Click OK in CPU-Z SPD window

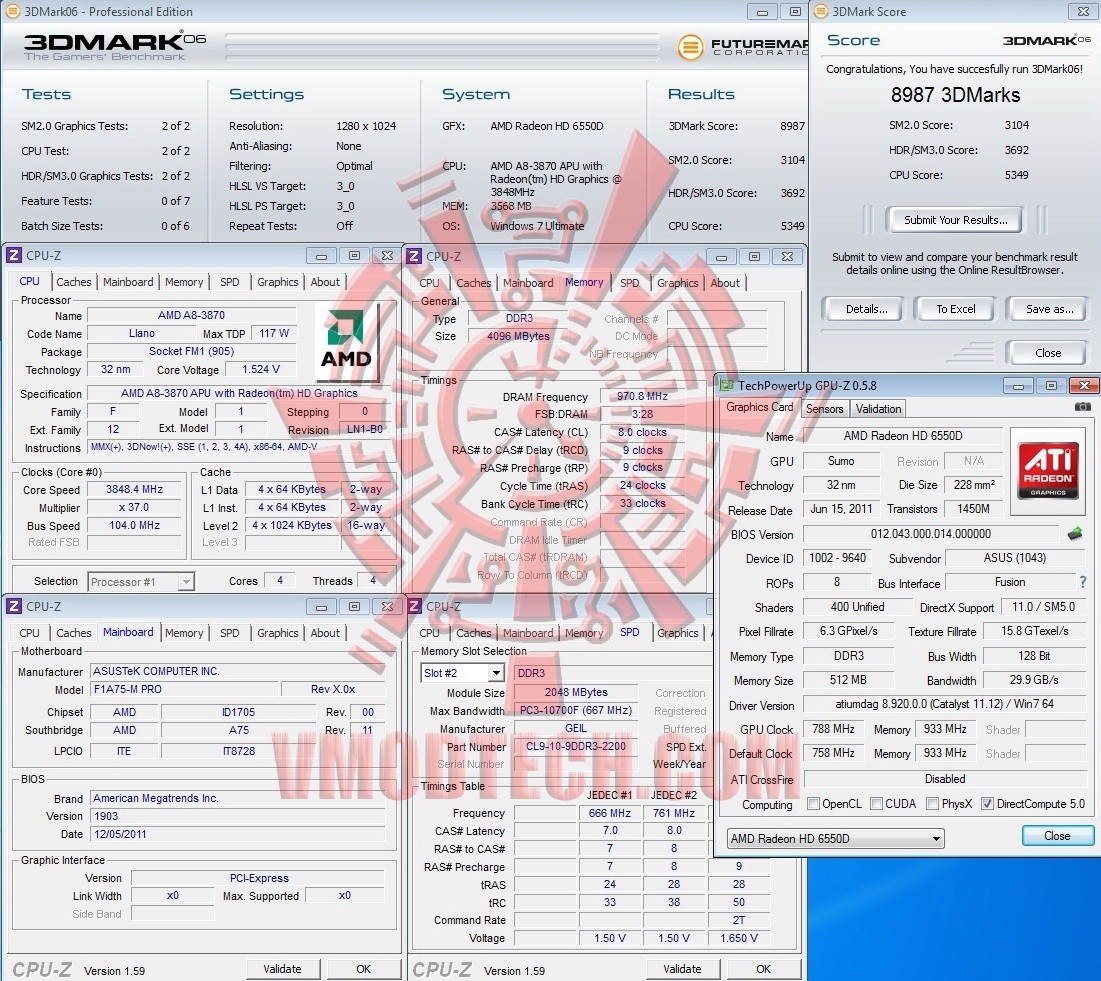[x=763, y=969]
